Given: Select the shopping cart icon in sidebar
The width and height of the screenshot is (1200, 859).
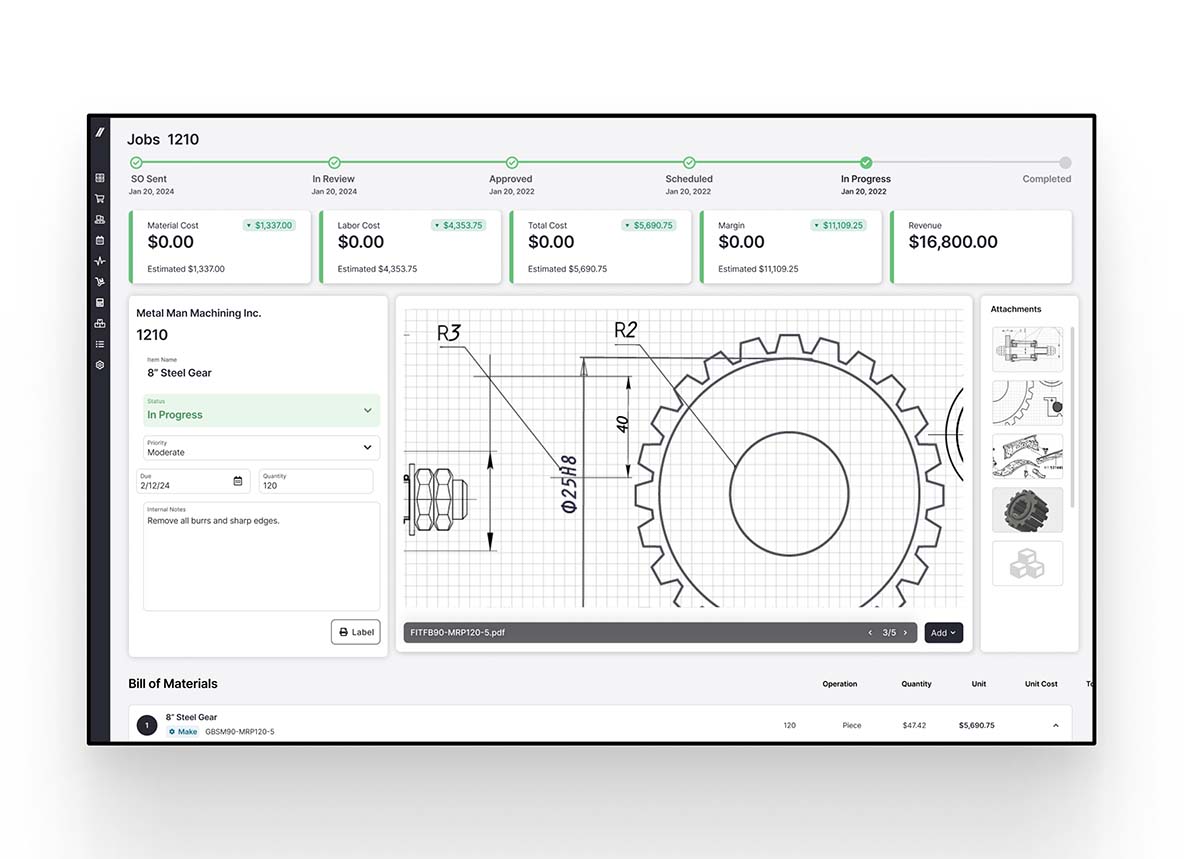Looking at the screenshot, I should pyautogui.click(x=99, y=198).
